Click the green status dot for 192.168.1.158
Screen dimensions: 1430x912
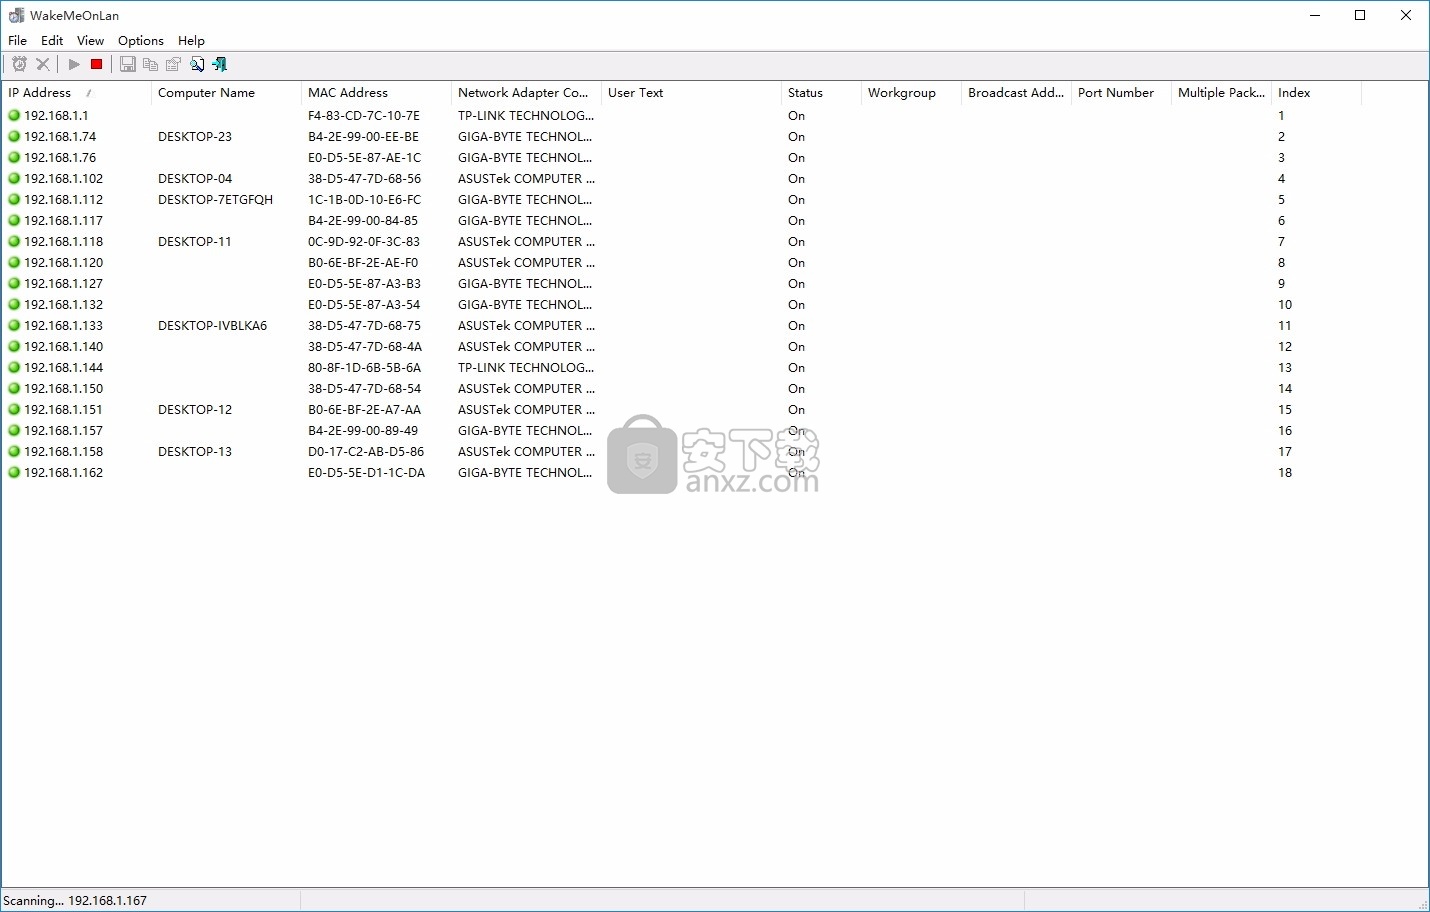click(x=14, y=451)
